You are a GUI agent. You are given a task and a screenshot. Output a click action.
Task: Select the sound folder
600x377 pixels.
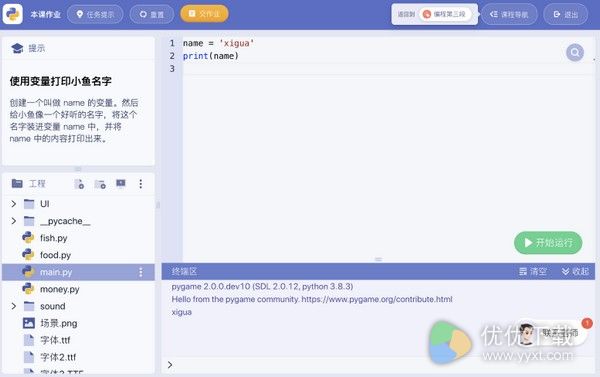pos(78,306)
